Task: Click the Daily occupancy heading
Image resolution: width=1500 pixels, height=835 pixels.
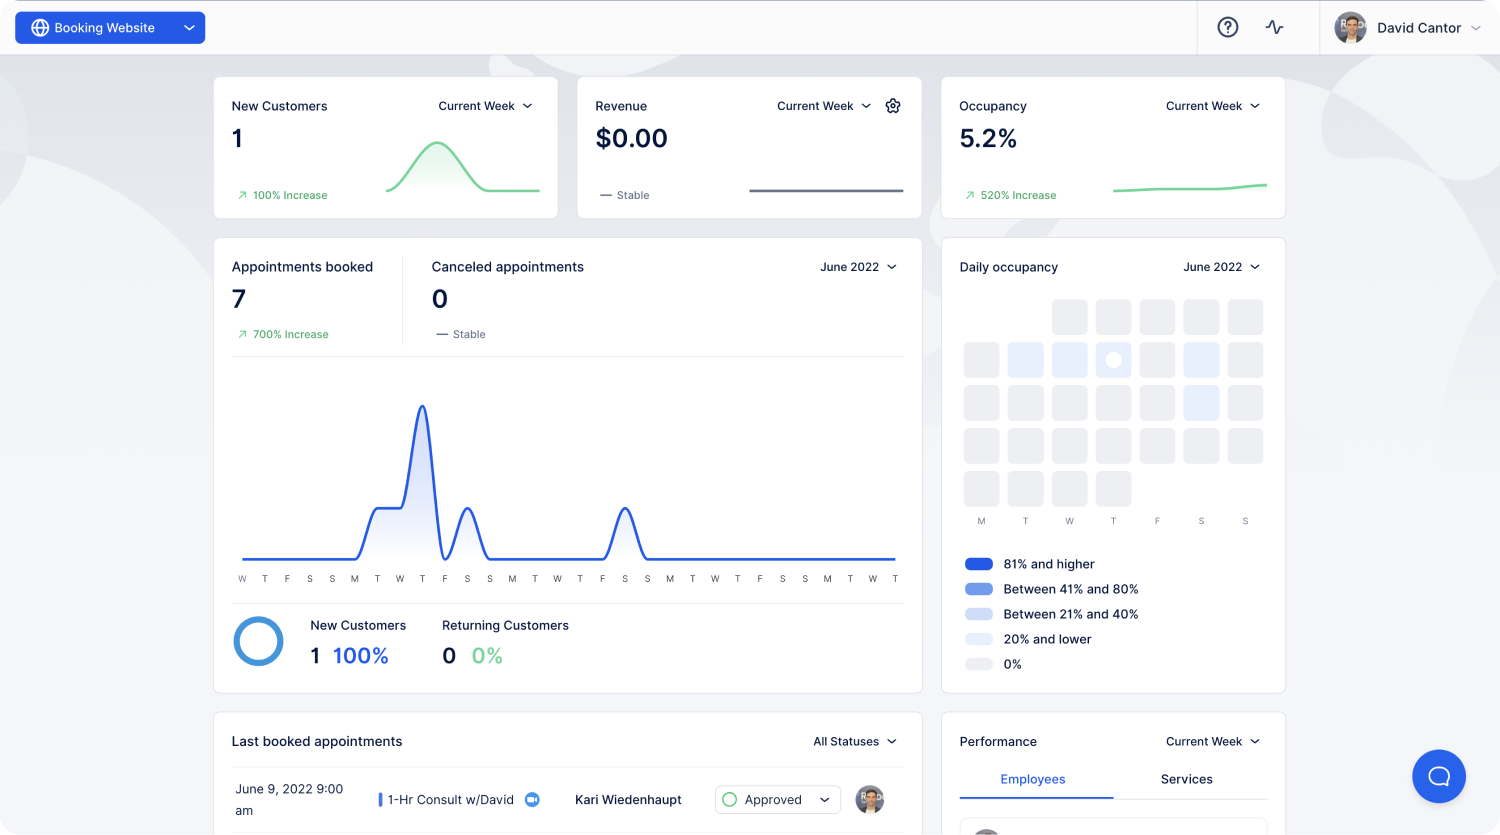Action: tap(1009, 267)
